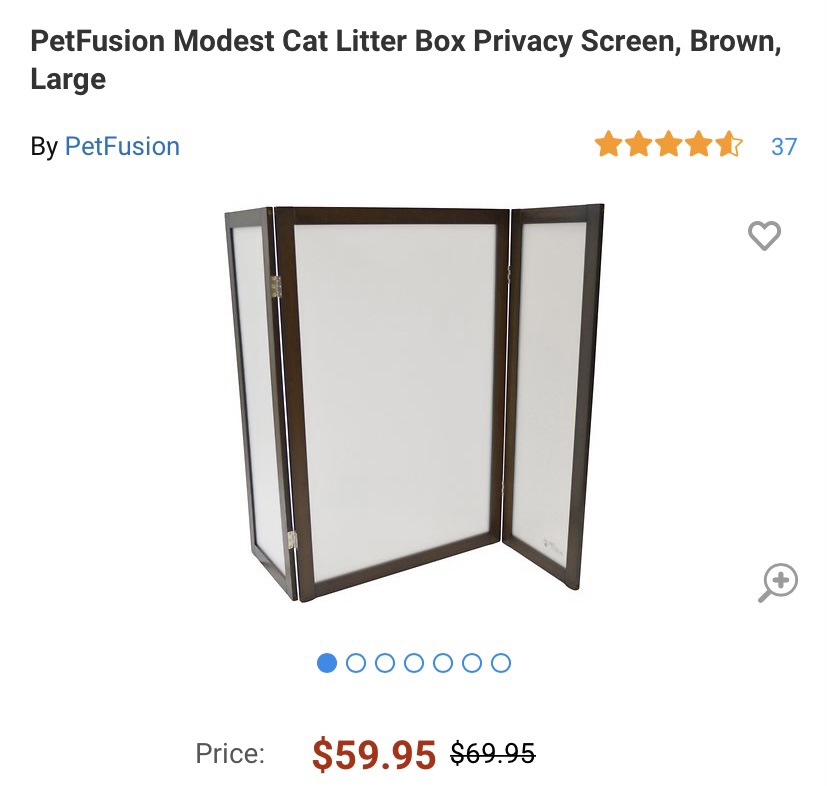
Task: Open the 37 reviews link
Action: pyautogui.click(x=784, y=147)
